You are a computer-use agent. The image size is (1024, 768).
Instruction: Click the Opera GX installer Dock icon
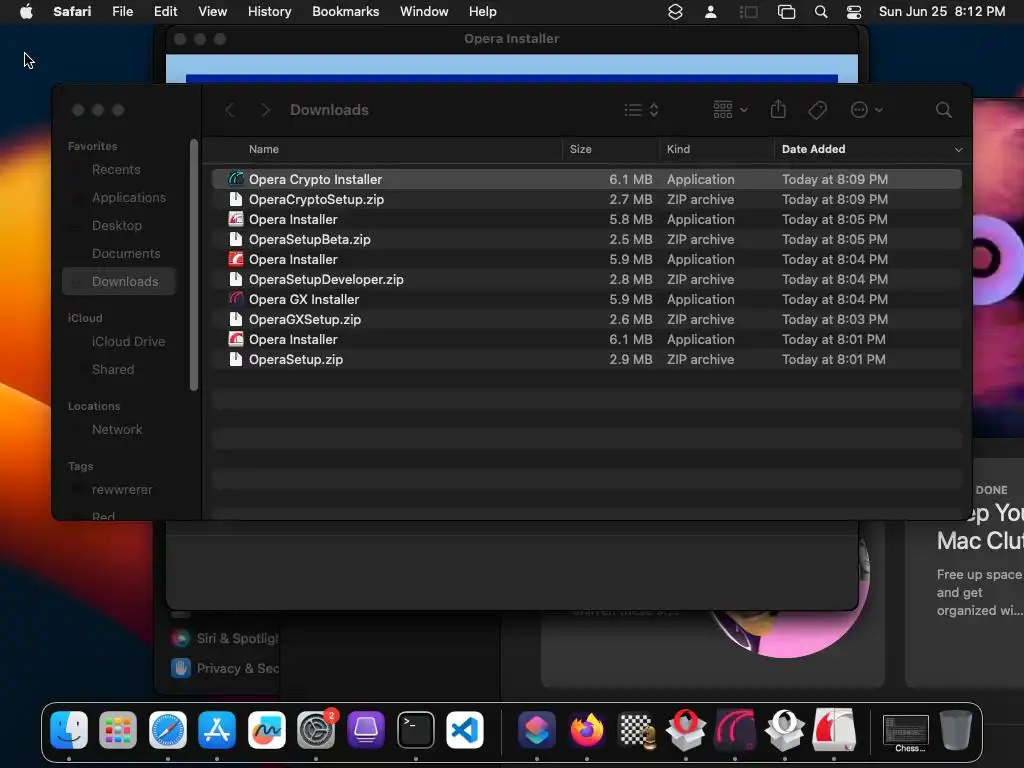(735, 729)
